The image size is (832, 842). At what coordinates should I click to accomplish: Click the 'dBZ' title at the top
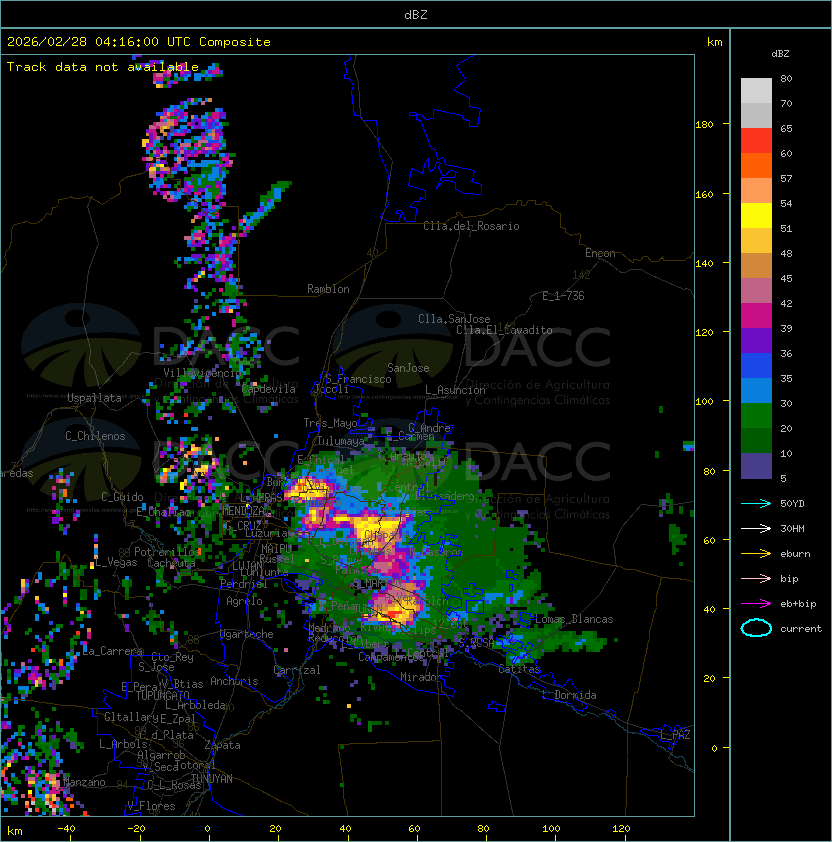pyautogui.click(x=416, y=14)
